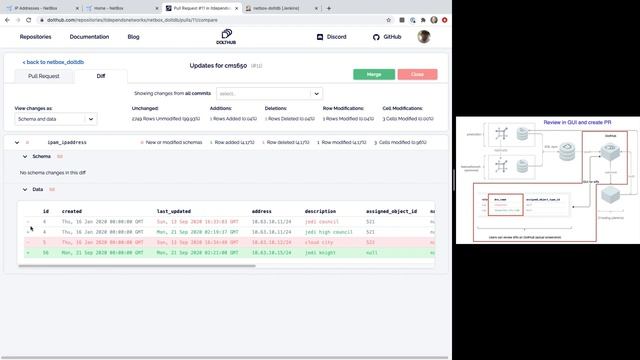Click the id column header
This screenshot has width=640, height=360.
46,211
